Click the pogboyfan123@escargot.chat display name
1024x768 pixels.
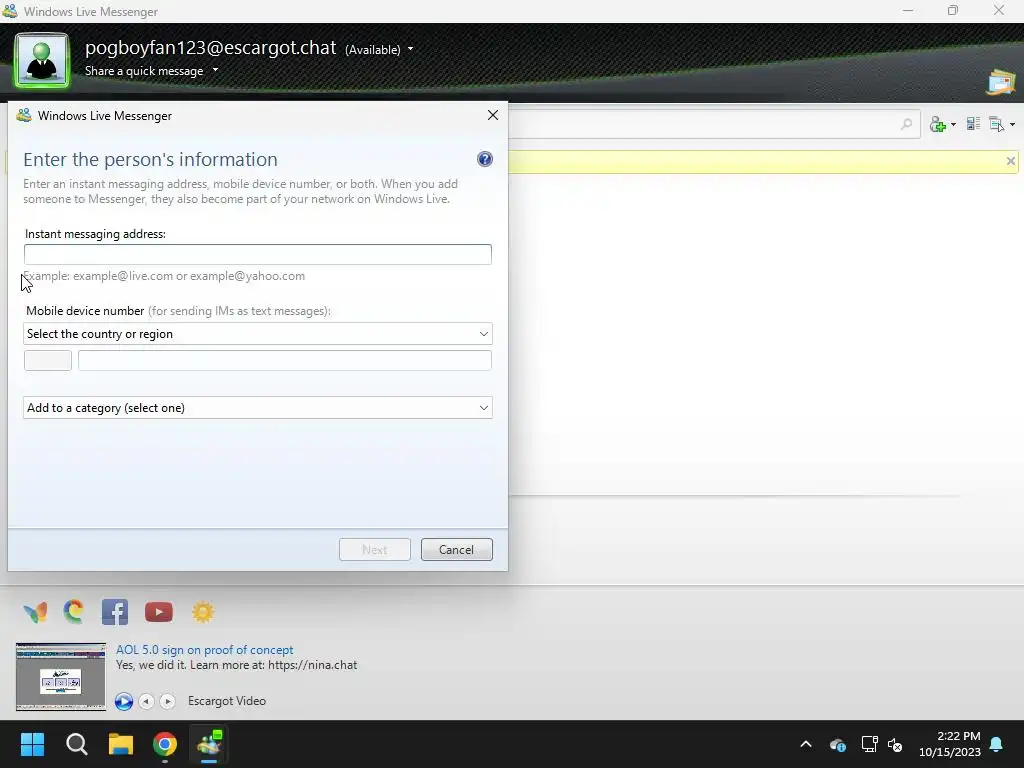[x=210, y=48]
